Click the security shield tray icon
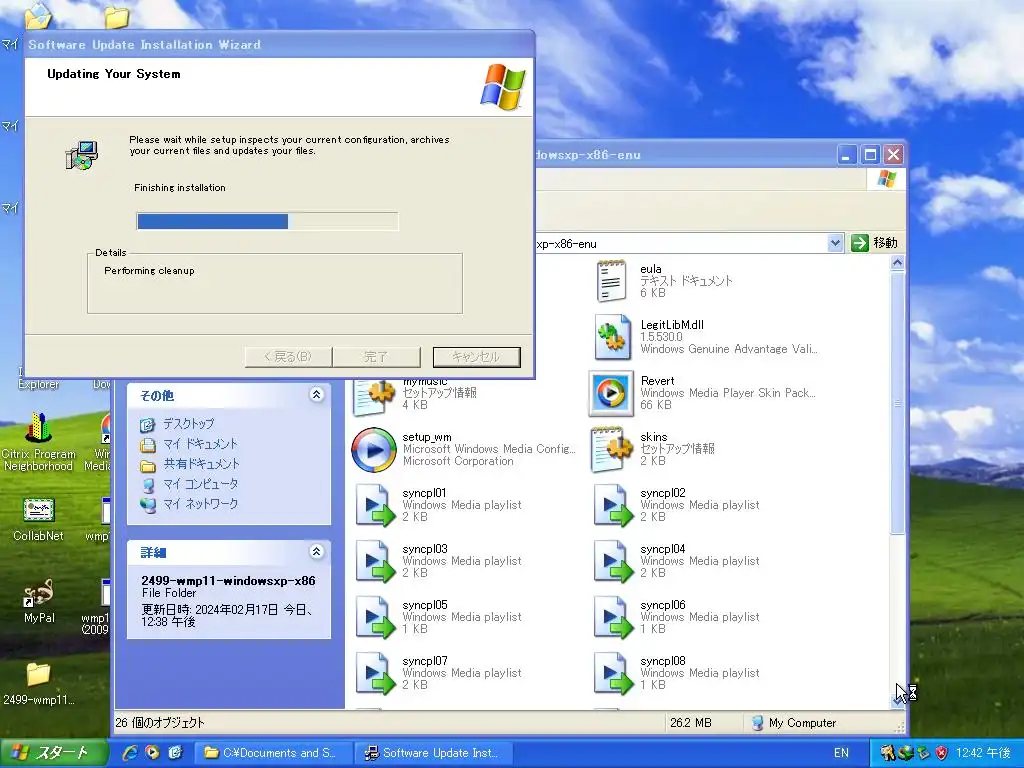The height and width of the screenshot is (768, 1024). point(941,752)
